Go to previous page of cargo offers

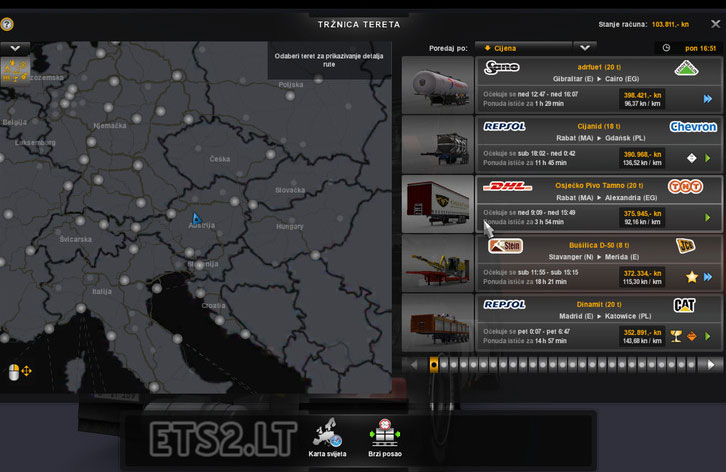pyautogui.click(x=411, y=365)
